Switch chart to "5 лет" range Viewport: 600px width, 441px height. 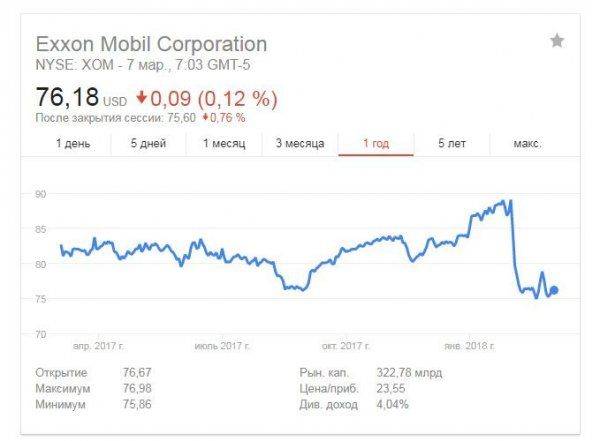coord(451,144)
